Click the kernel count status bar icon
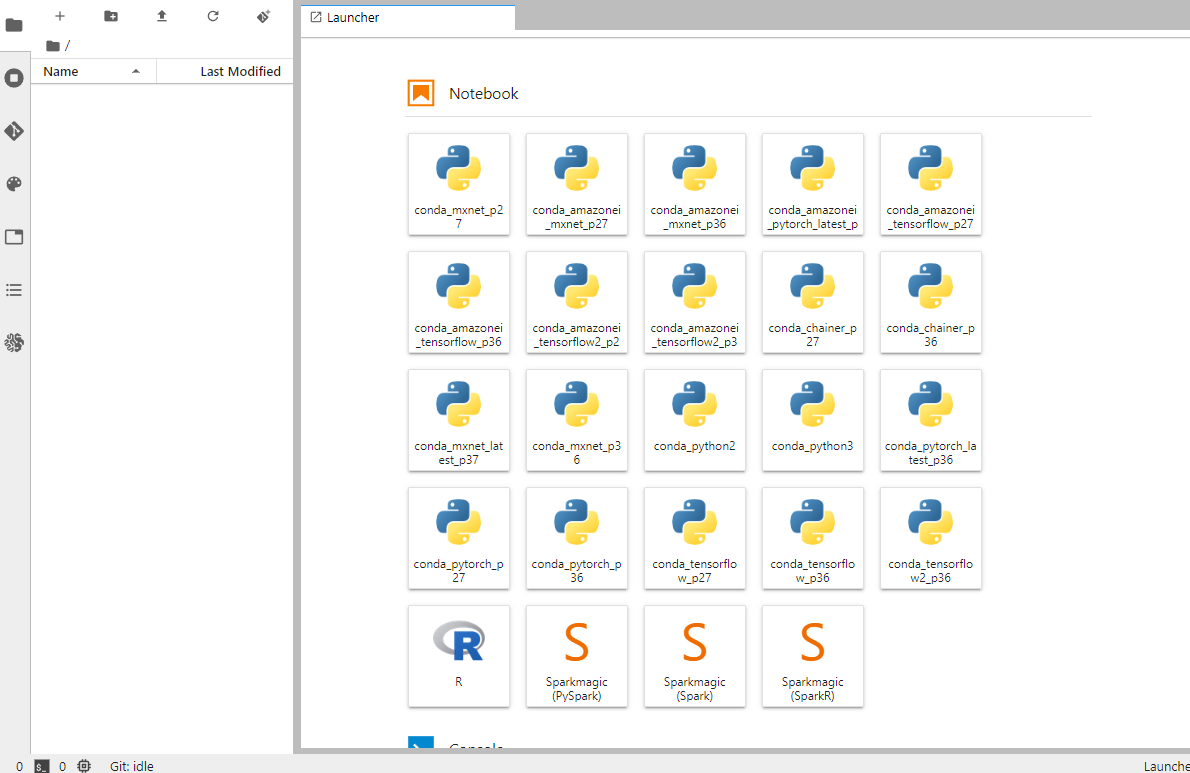This screenshot has height=773, width=1190. 84,766
